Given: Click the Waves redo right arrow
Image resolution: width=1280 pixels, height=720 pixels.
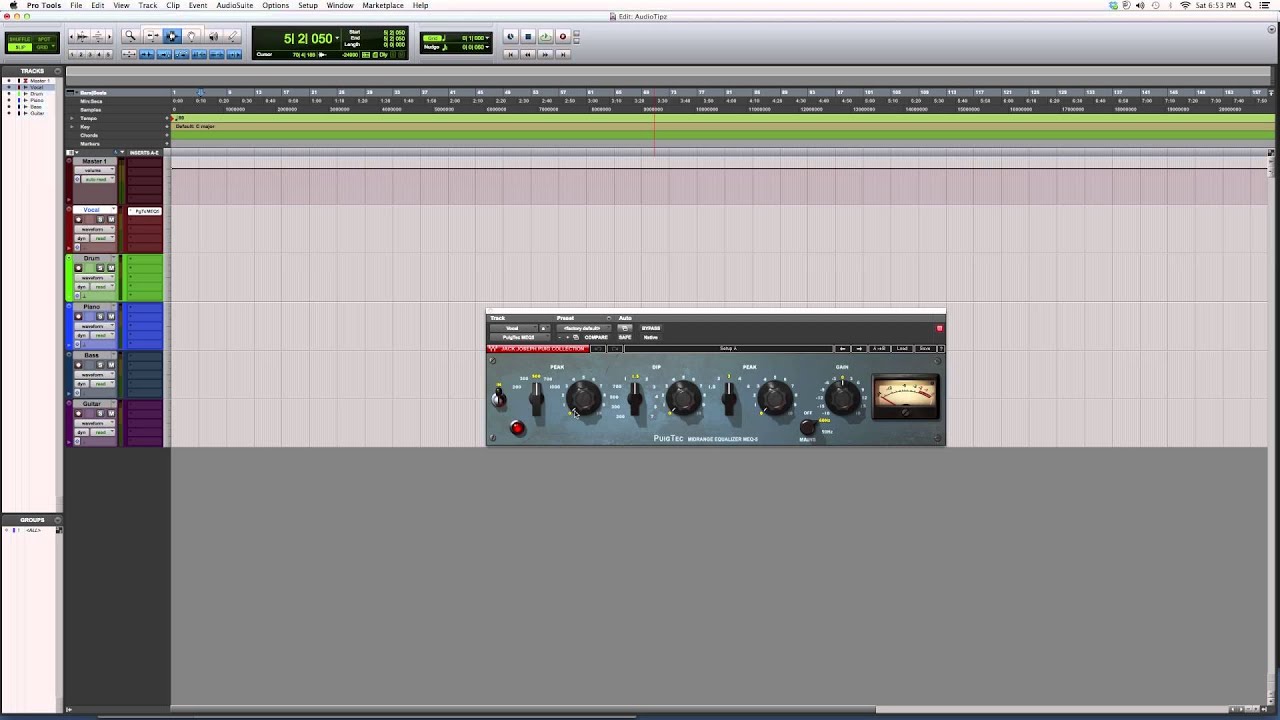Looking at the screenshot, I should (x=859, y=348).
